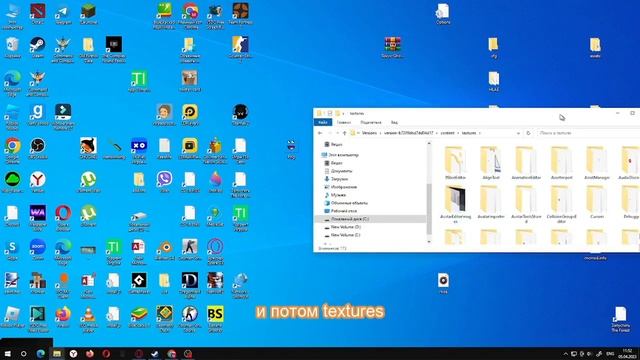This screenshot has height=360, width=640.
Task: Open Загрузки in the navigation pane
Action: tap(336, 179)
